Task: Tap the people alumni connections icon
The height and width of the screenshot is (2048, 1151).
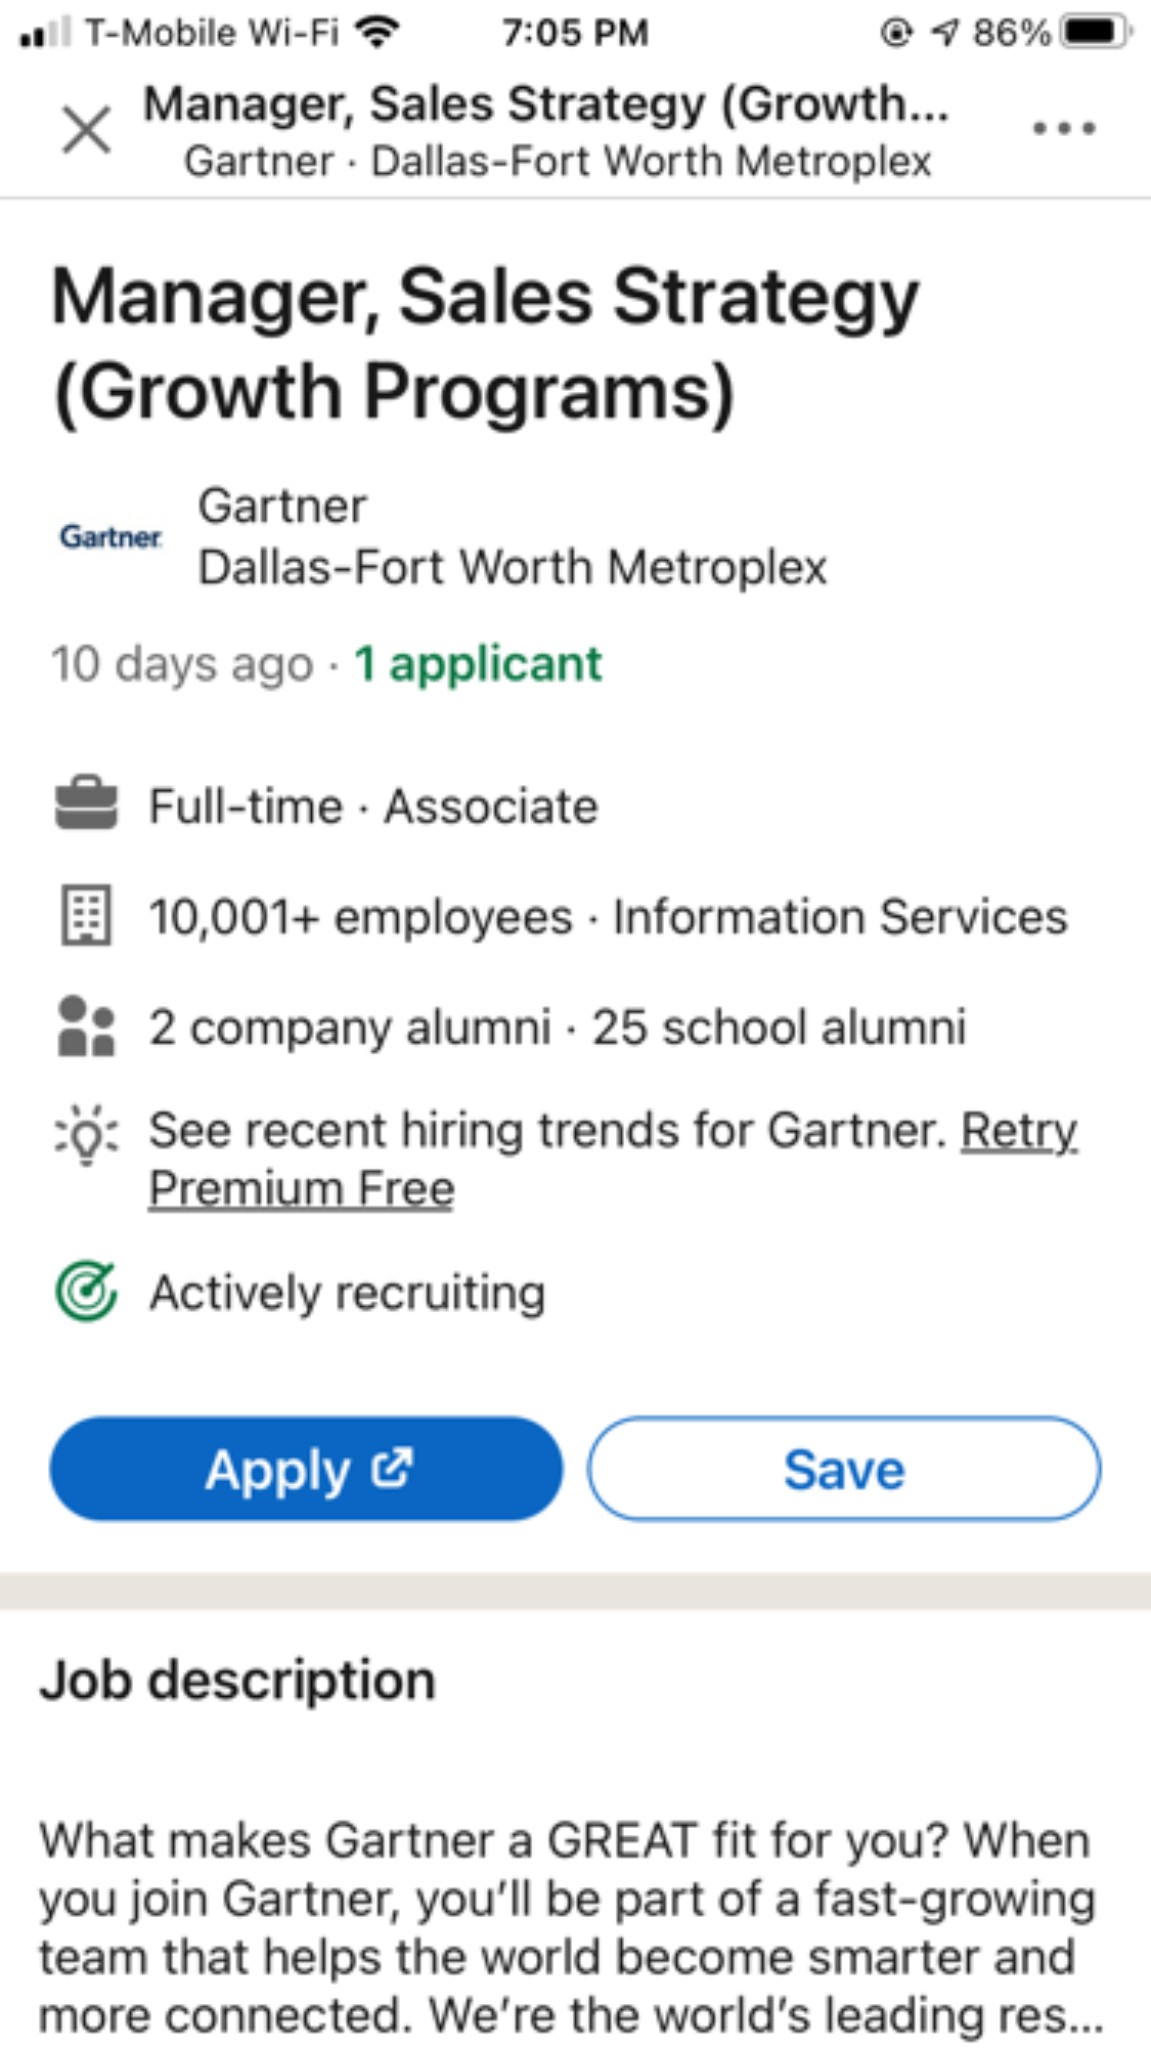Action: 86,1026
